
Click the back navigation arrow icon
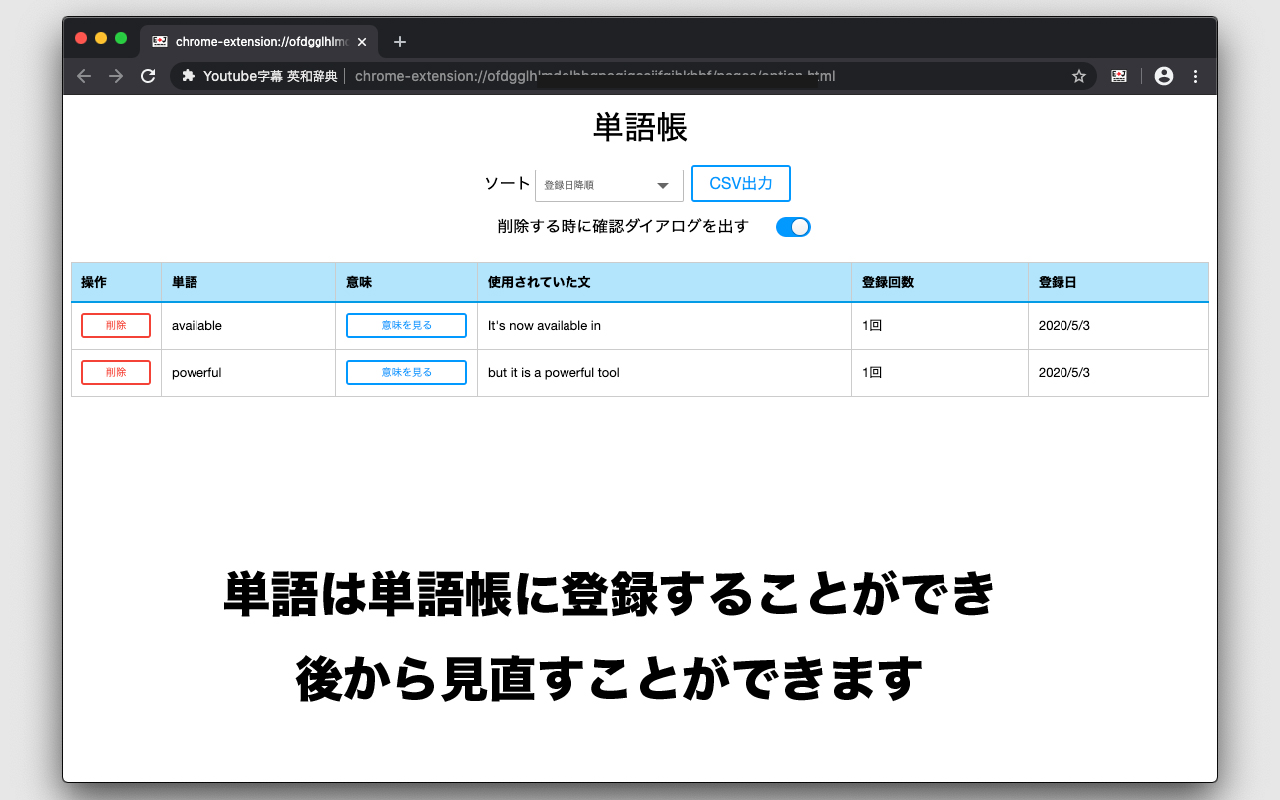[x=83, y=76]
